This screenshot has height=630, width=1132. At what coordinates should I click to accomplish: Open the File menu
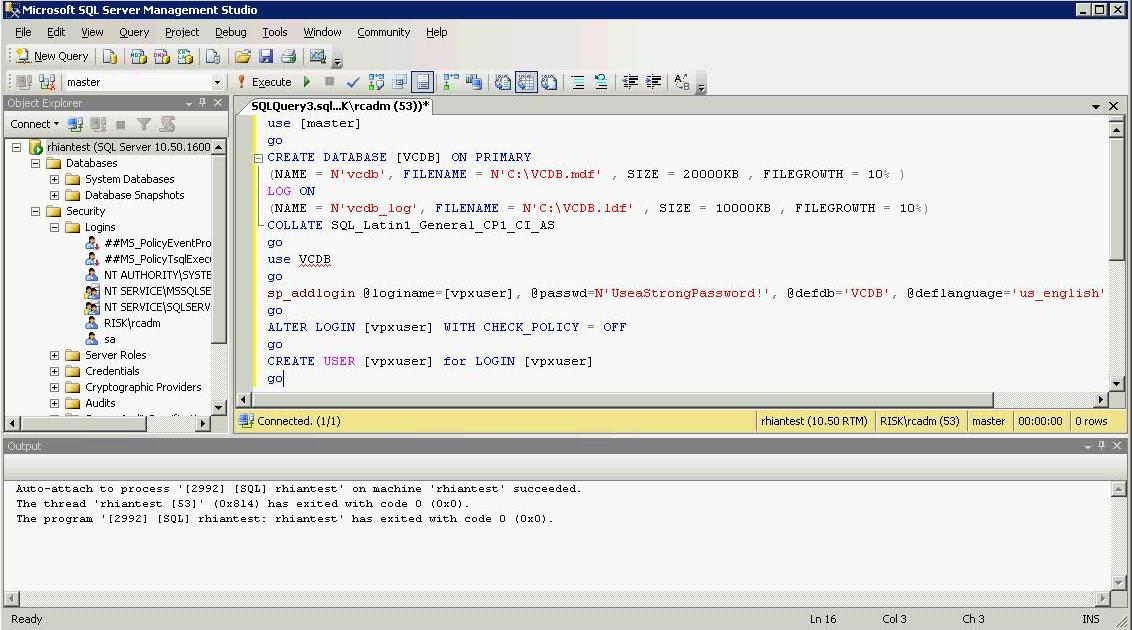[23, 32]
